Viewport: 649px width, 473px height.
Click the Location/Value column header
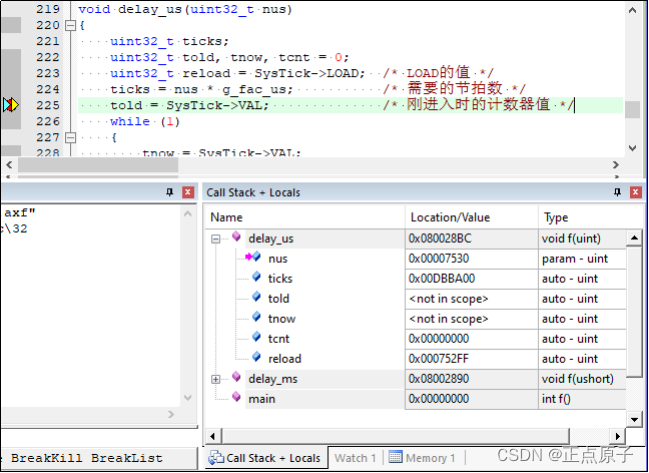coord(449,217)
